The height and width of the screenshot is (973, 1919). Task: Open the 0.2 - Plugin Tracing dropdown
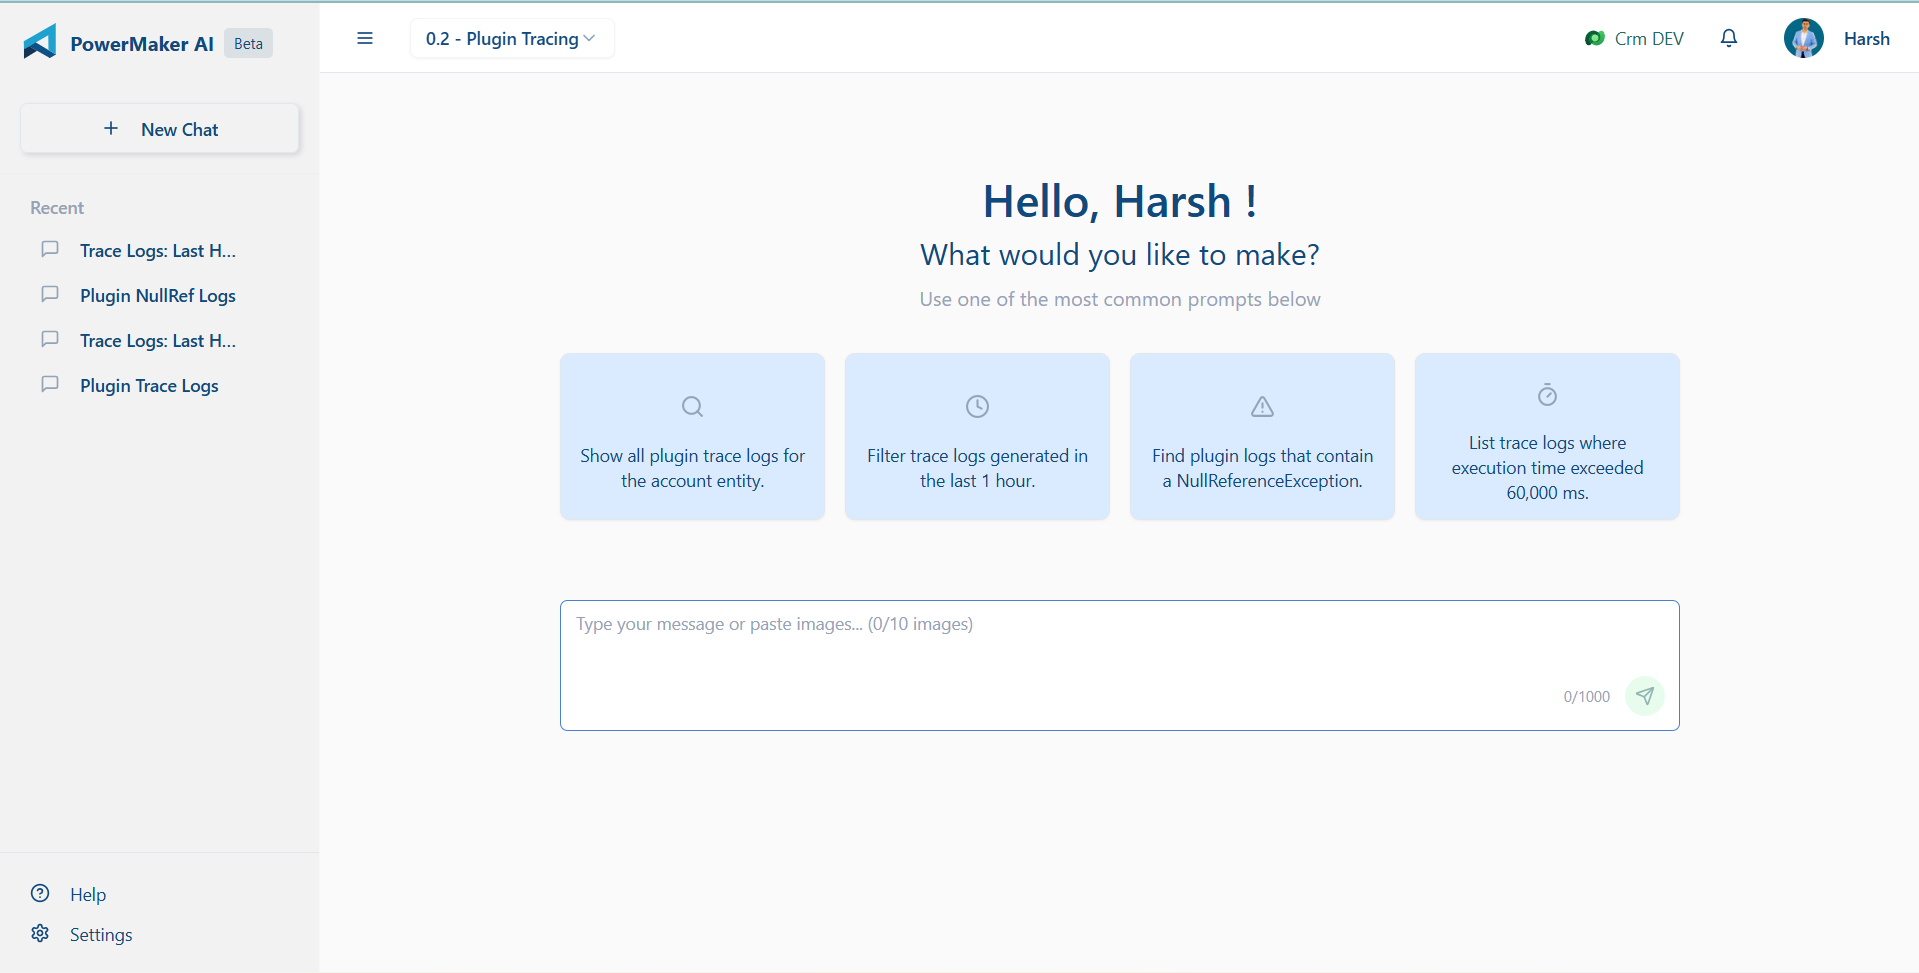tap(511, 39)
